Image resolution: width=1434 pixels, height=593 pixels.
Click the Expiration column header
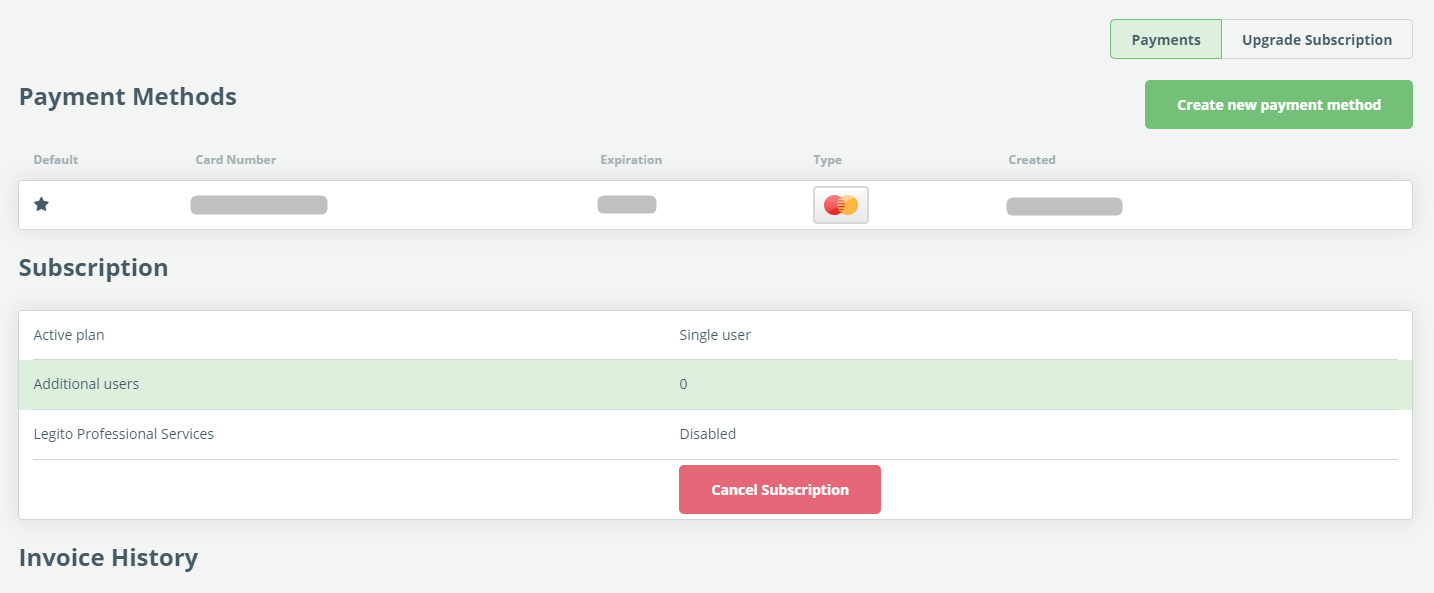(x=631, y=160)
